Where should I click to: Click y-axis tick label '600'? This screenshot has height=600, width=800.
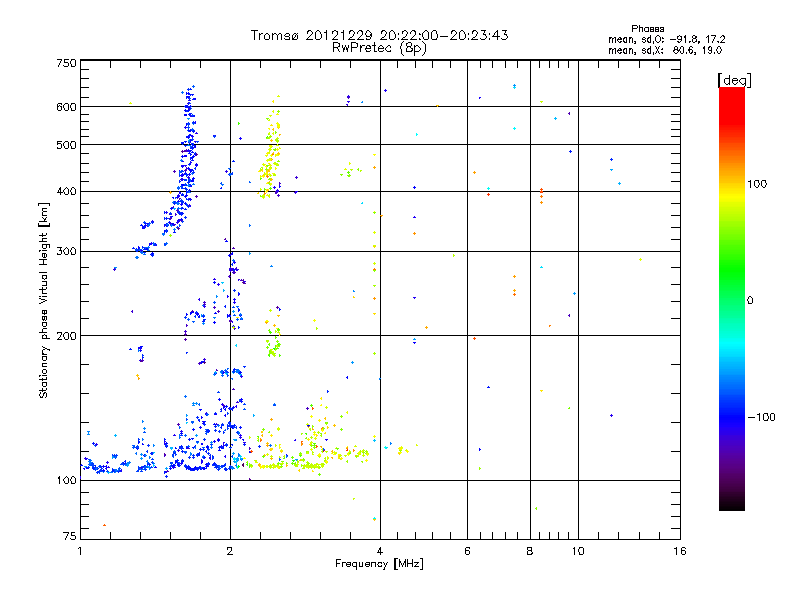coord(67,107)
